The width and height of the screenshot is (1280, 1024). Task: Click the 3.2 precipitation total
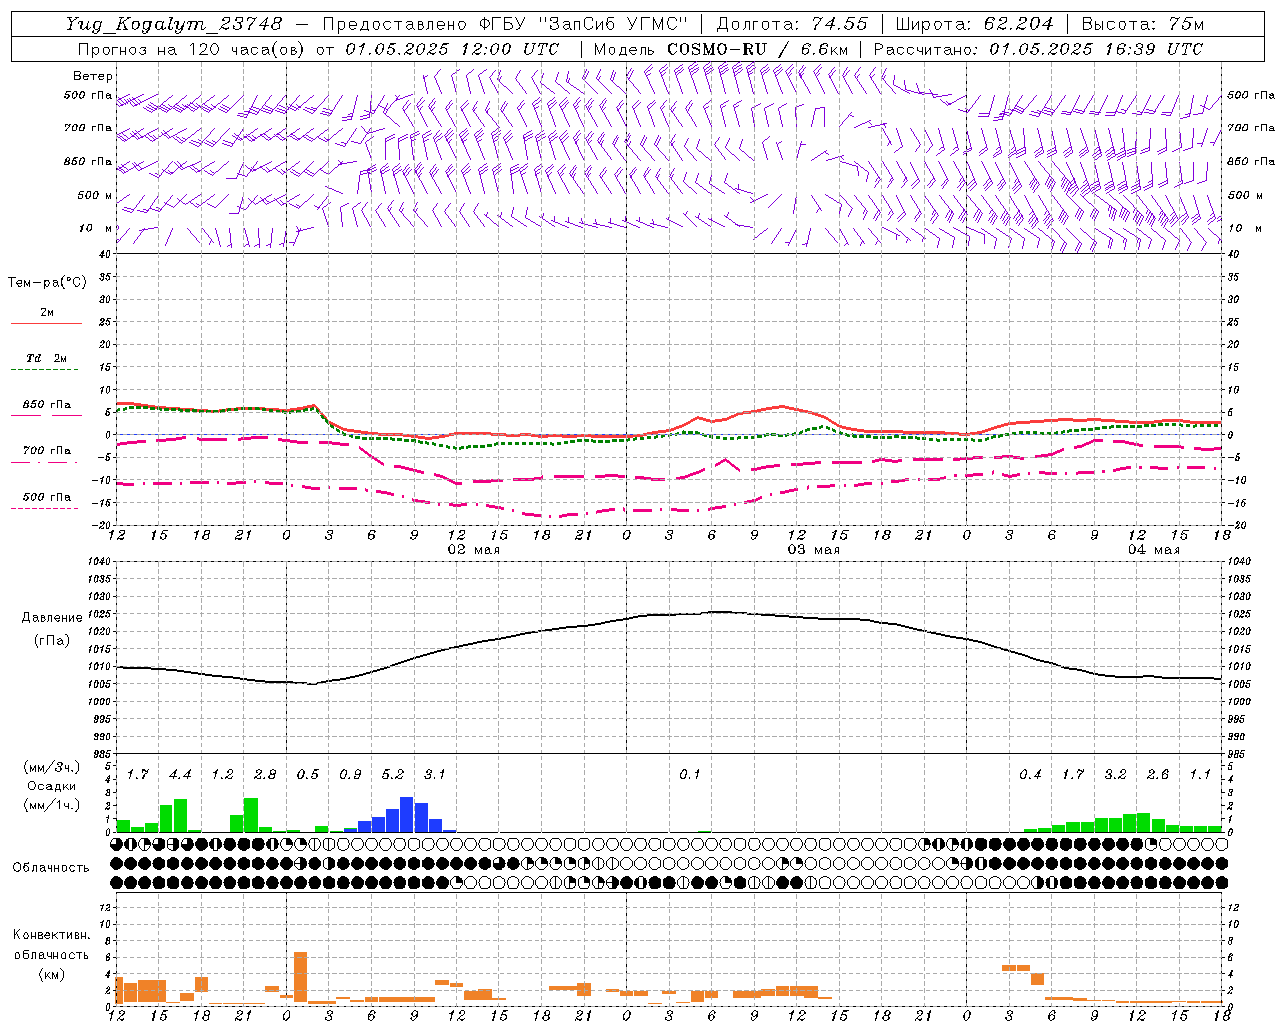coord(1115,775)
